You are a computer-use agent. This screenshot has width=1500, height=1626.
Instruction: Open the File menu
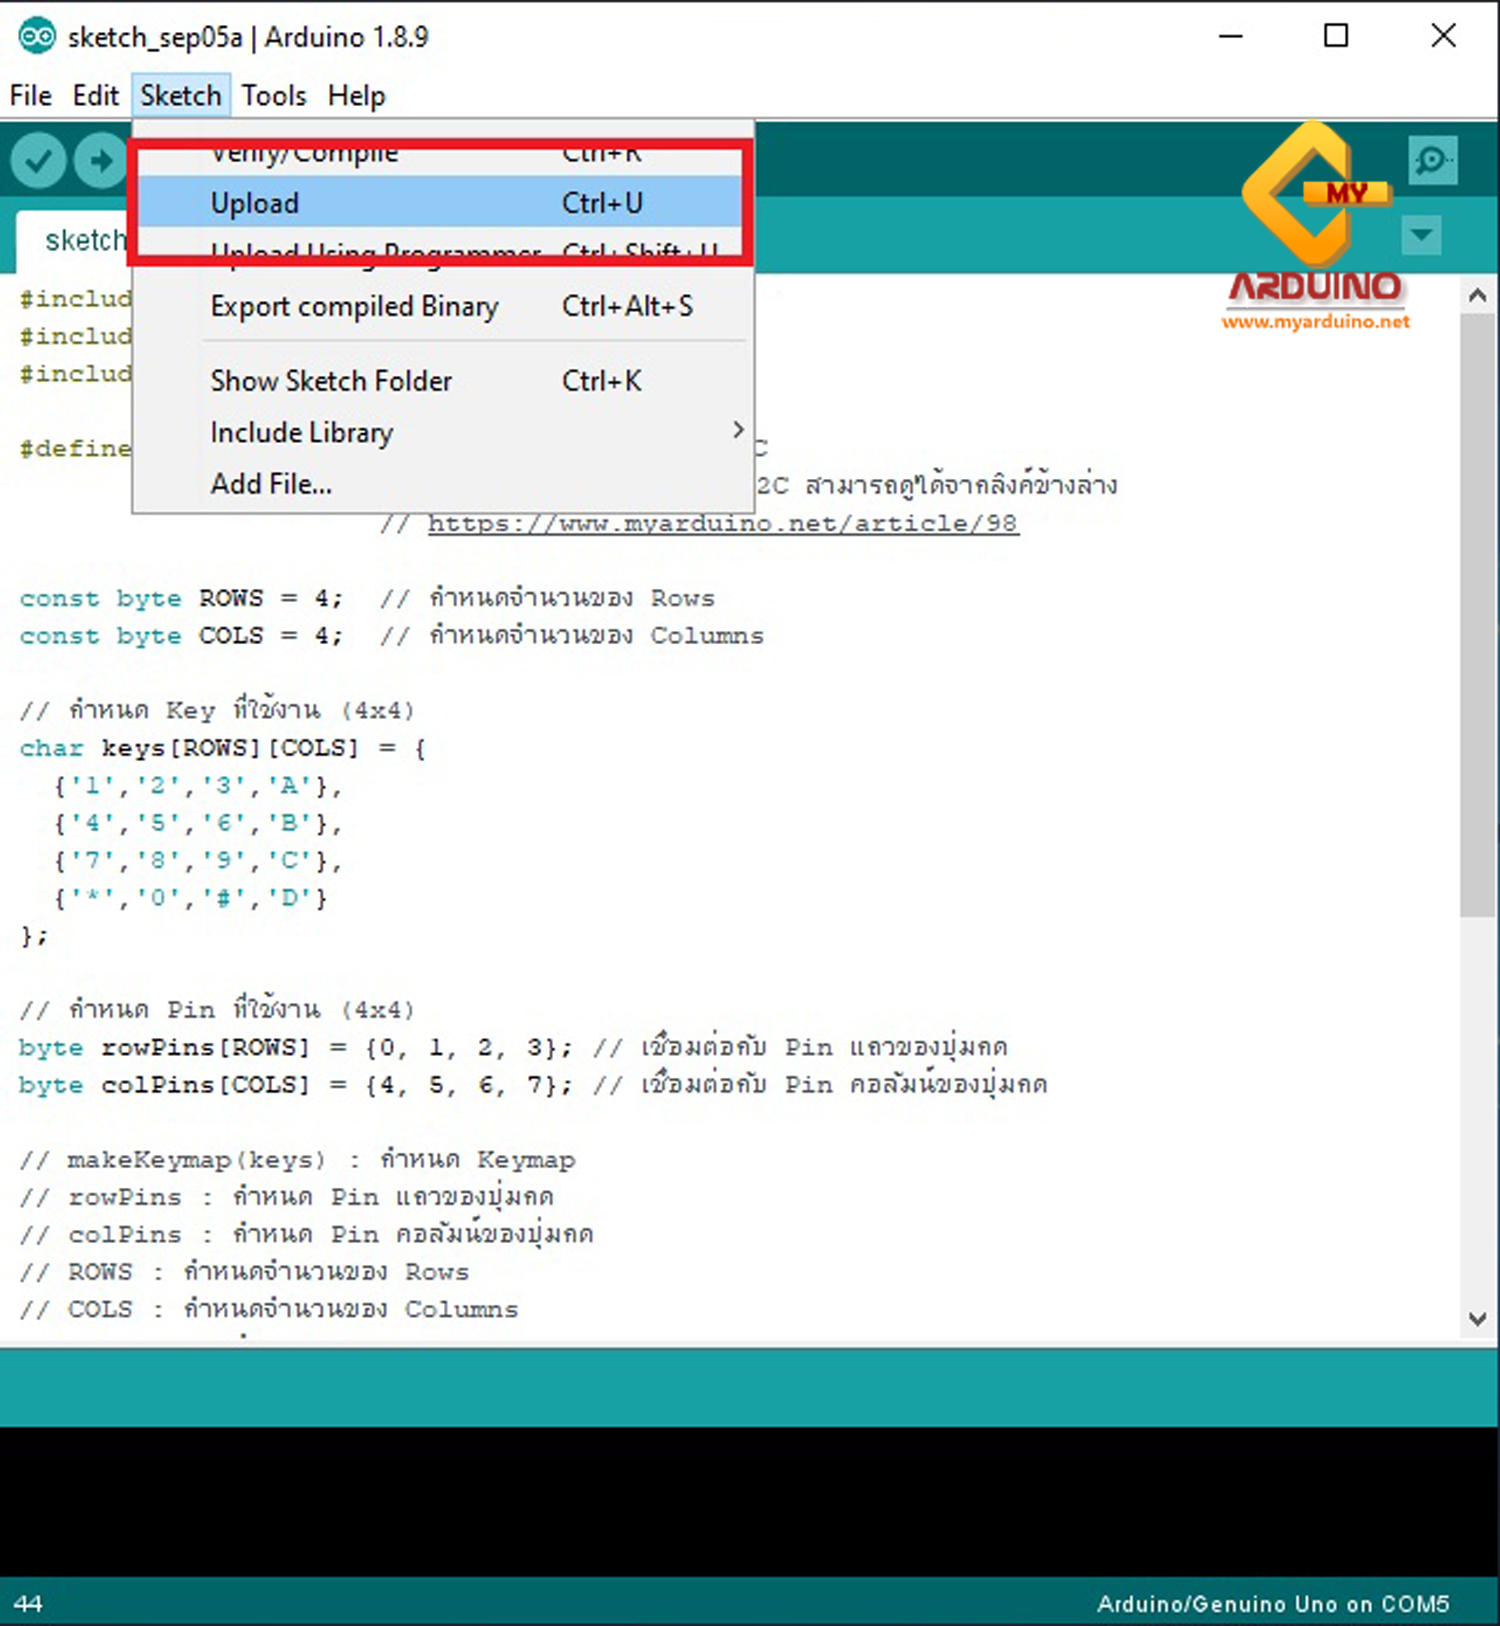pos(30,96)
